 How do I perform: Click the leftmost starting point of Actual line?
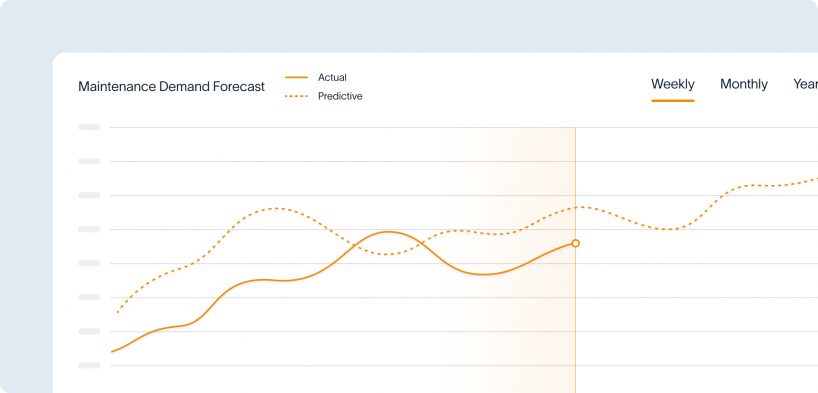point(112,352)
